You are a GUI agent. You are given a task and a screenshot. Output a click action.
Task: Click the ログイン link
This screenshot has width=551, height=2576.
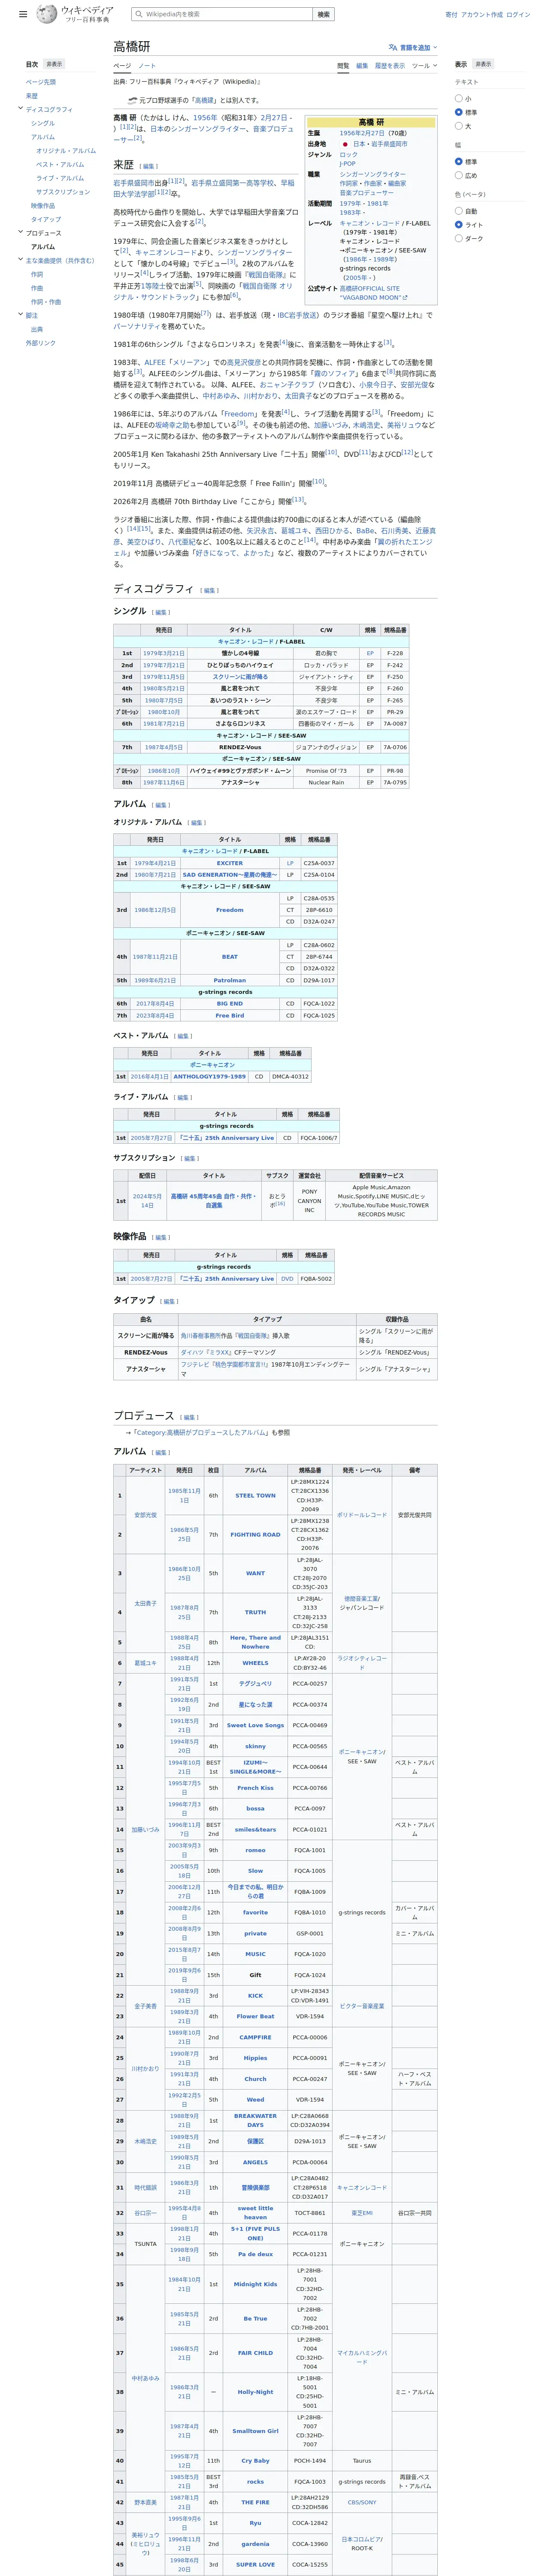pyautogui.click(x=518, y=15)
